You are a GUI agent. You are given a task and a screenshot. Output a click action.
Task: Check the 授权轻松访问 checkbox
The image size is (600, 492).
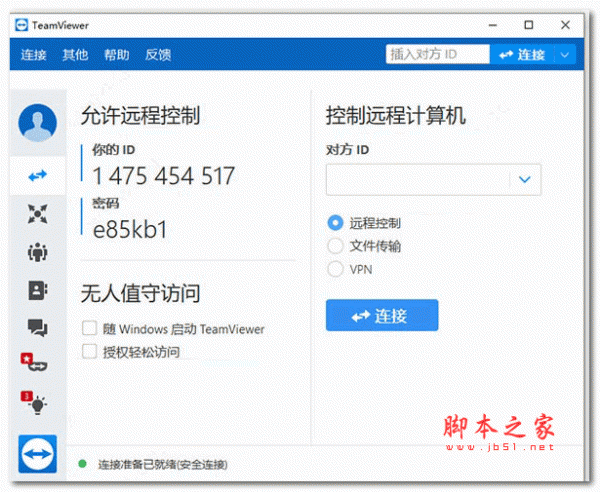tap(90, 351)
